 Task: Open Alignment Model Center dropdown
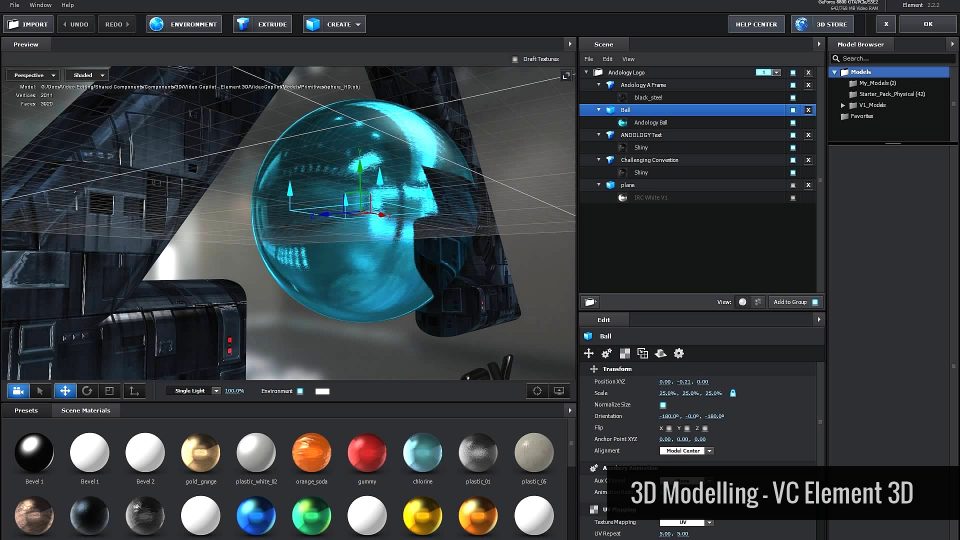[x=686, y=451]
